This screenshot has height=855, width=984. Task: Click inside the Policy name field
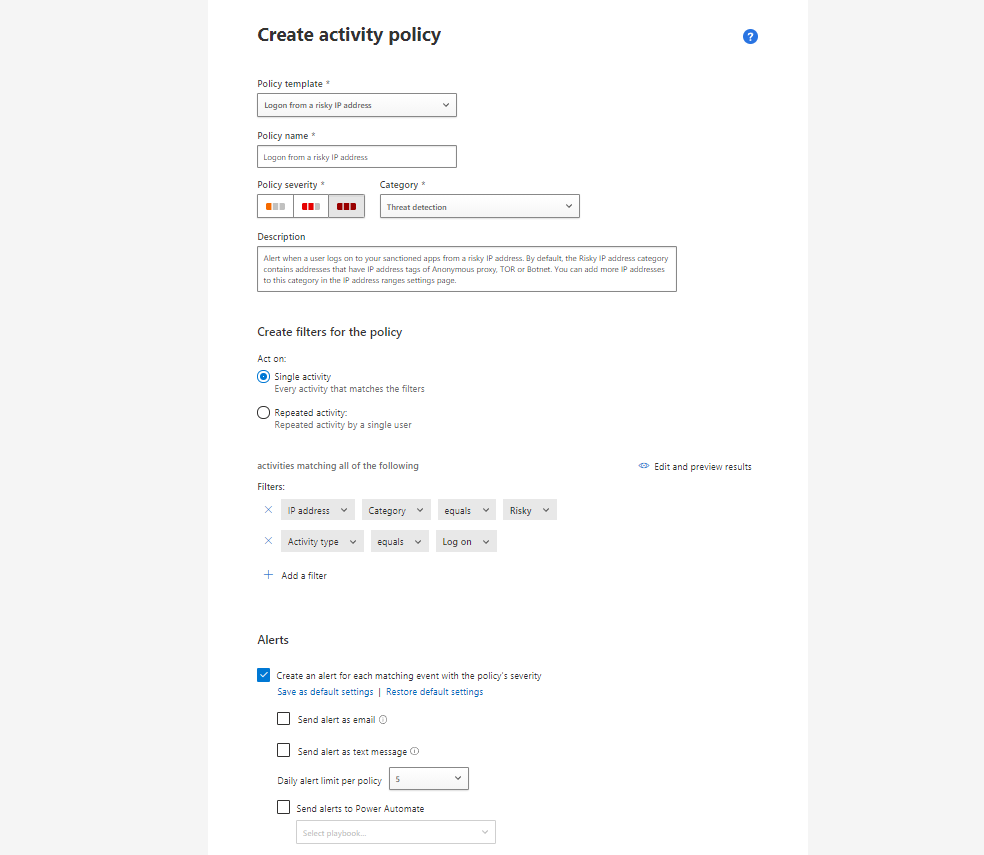[x=356, y=156]
